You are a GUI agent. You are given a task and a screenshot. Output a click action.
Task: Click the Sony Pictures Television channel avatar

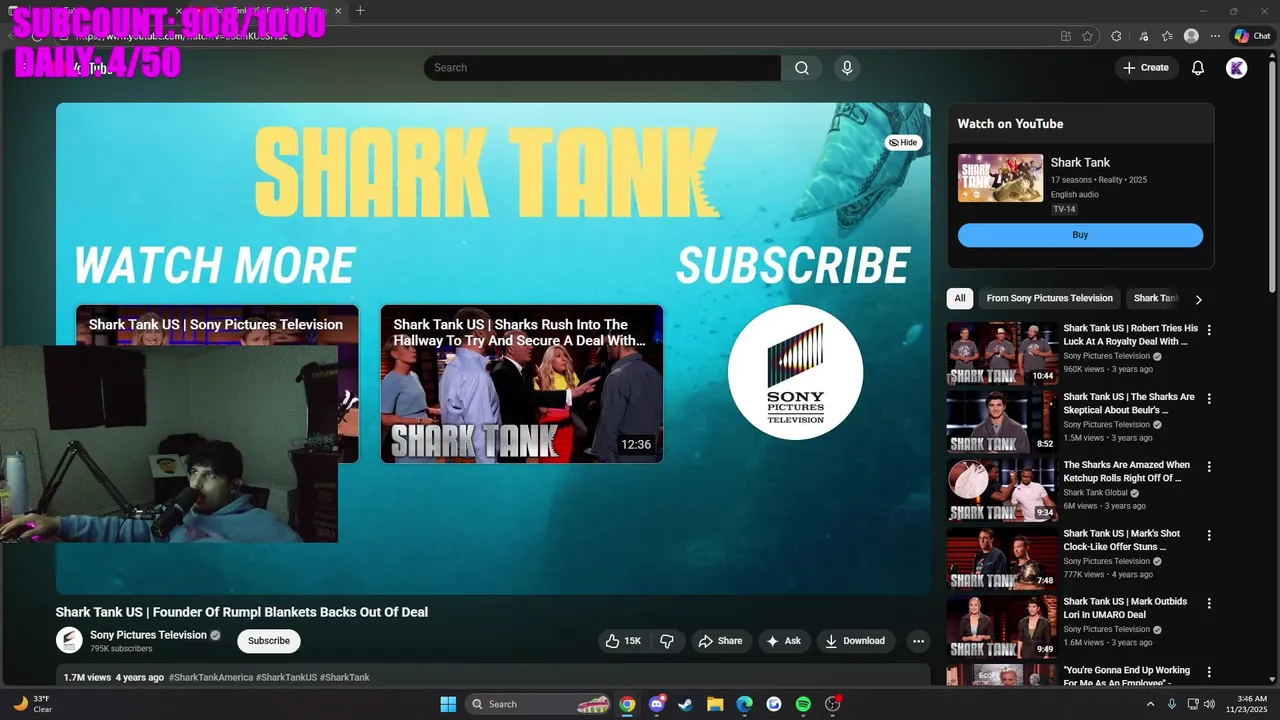click(x=69, y=641)
